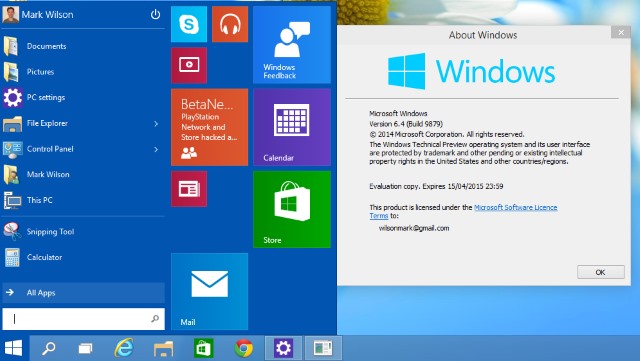Open the BetaNews live tile
The height and width of the screenshot is (361, 640).
(x=209, y=127)
